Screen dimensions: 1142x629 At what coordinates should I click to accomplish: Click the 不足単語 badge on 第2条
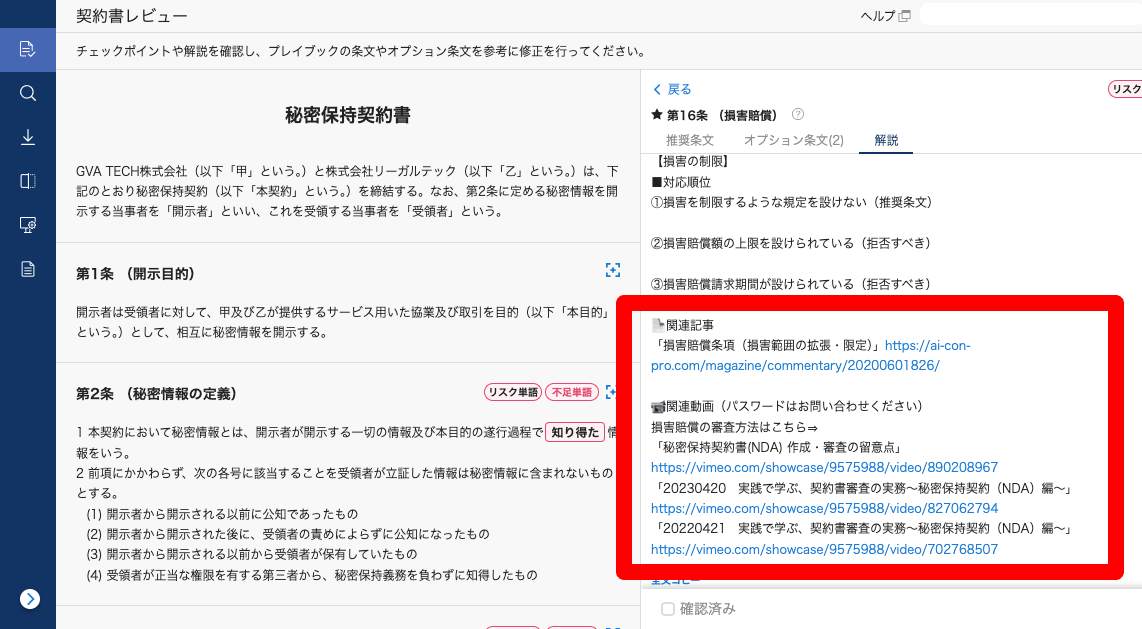coord(572,392)
